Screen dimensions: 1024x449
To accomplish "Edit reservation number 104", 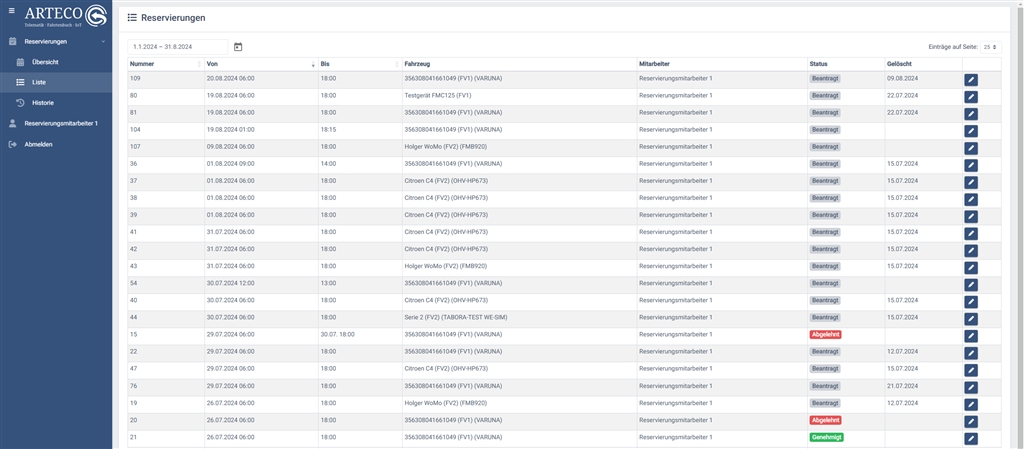I will tap(970, 131).
